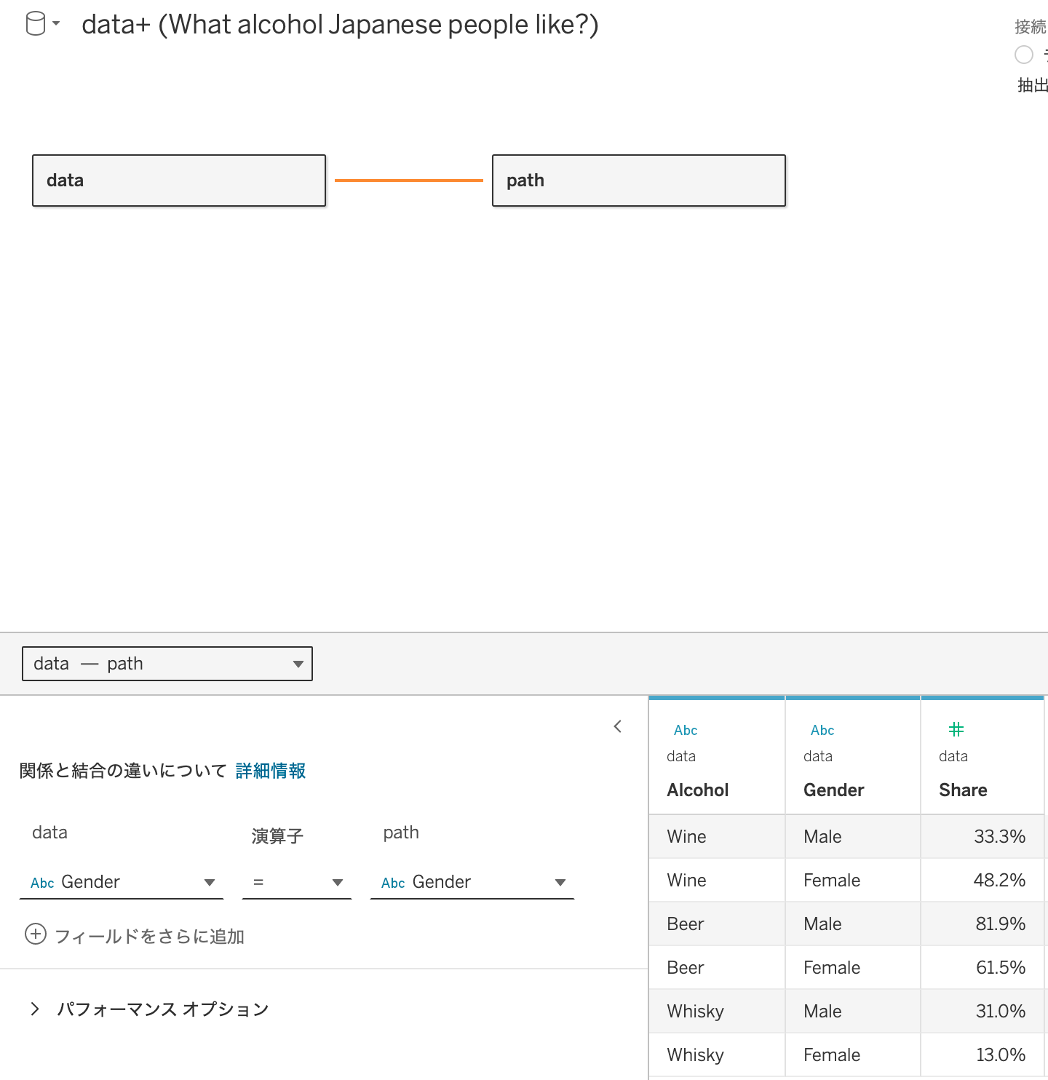Click the Abc type icon of Gender column
Screen dimensions: 1048x1080
pyautogui.click(x=822, y=730)
